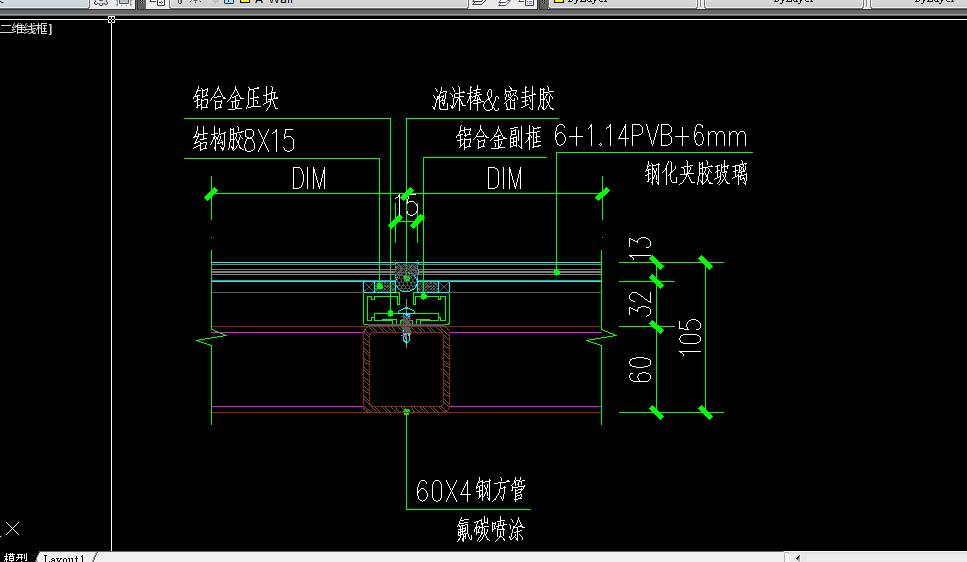This screenshot has width=967, height=562.
Task: Select the 钢化夹胶玻璃 annotation text
Action: [x=696, y=173]
